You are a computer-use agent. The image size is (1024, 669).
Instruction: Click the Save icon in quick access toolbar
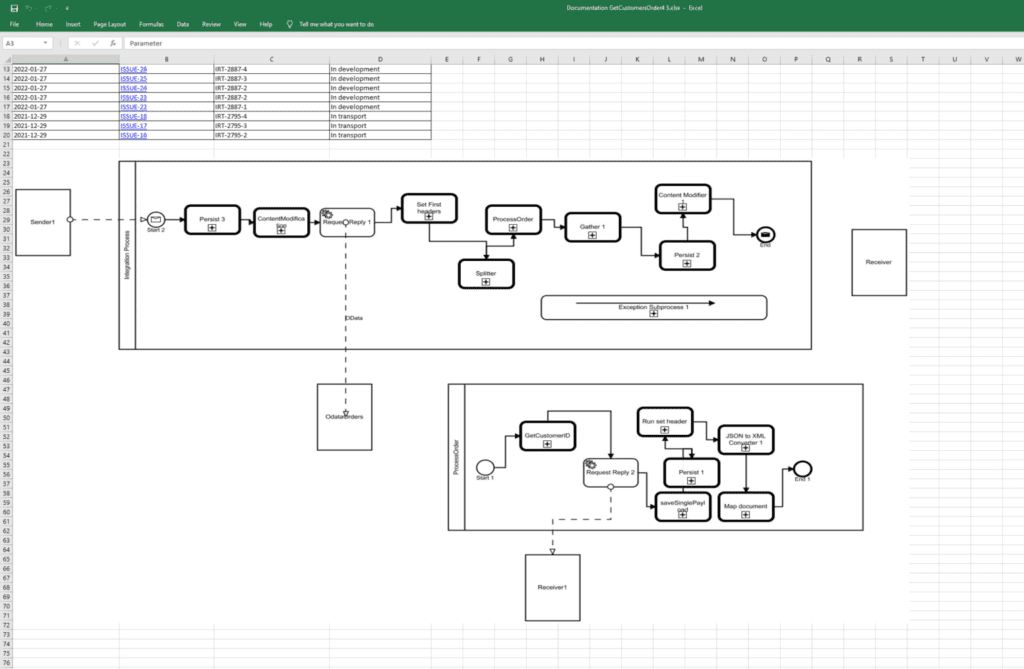click(14, 8)
